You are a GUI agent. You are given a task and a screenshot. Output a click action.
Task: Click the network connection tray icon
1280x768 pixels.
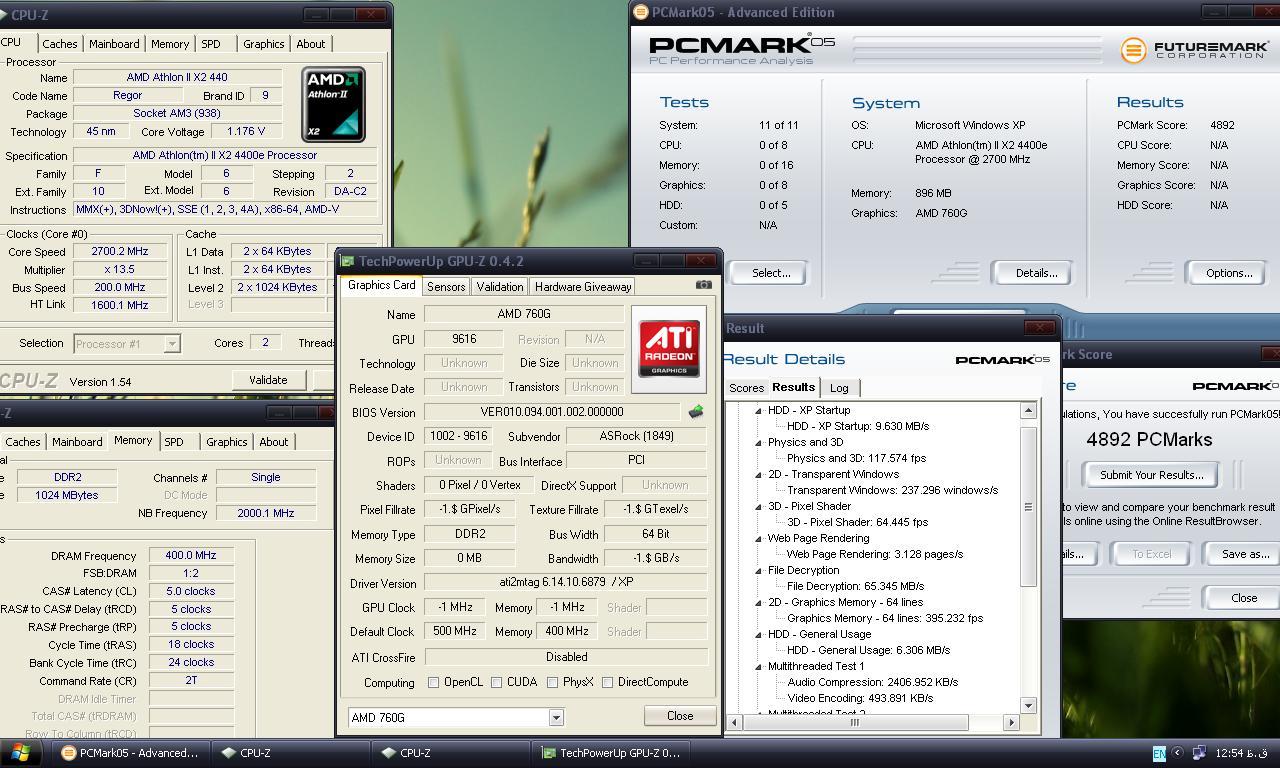[x=1199, y=753]
